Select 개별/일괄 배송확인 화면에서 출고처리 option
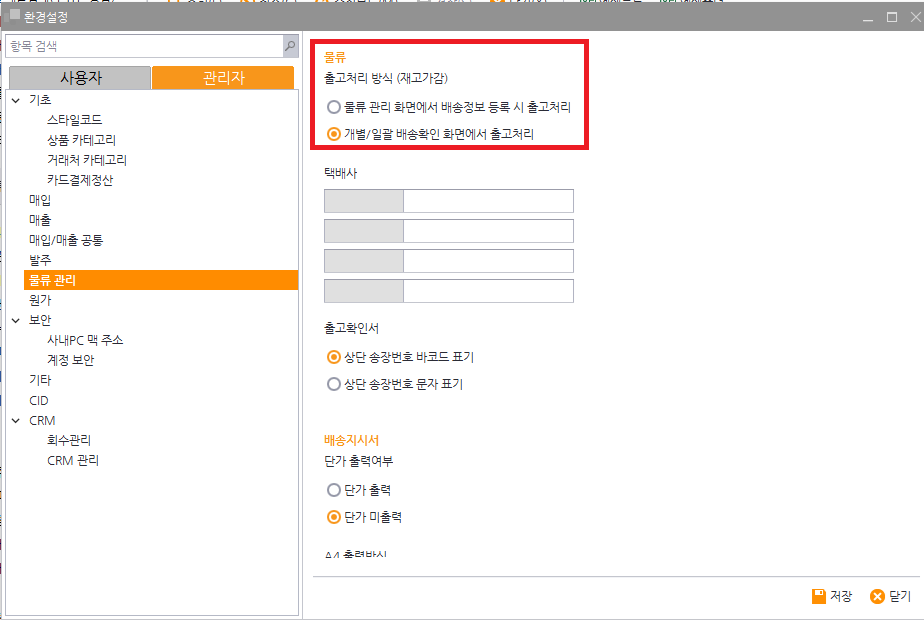 tap(334, 133)
